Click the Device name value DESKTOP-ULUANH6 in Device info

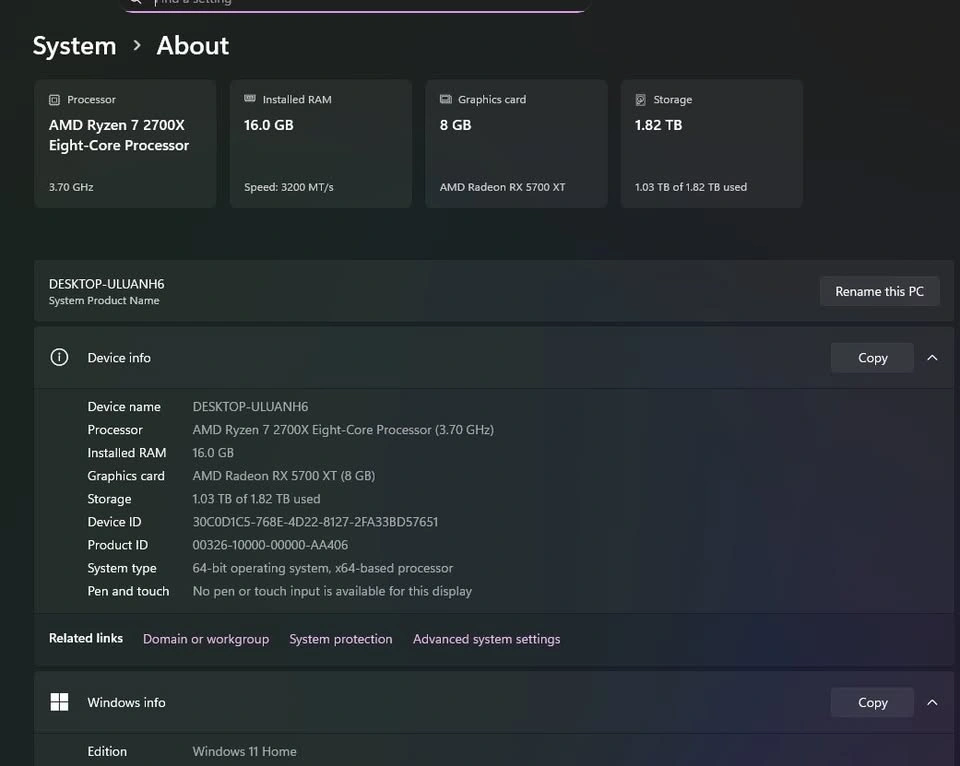coord(250,407)
